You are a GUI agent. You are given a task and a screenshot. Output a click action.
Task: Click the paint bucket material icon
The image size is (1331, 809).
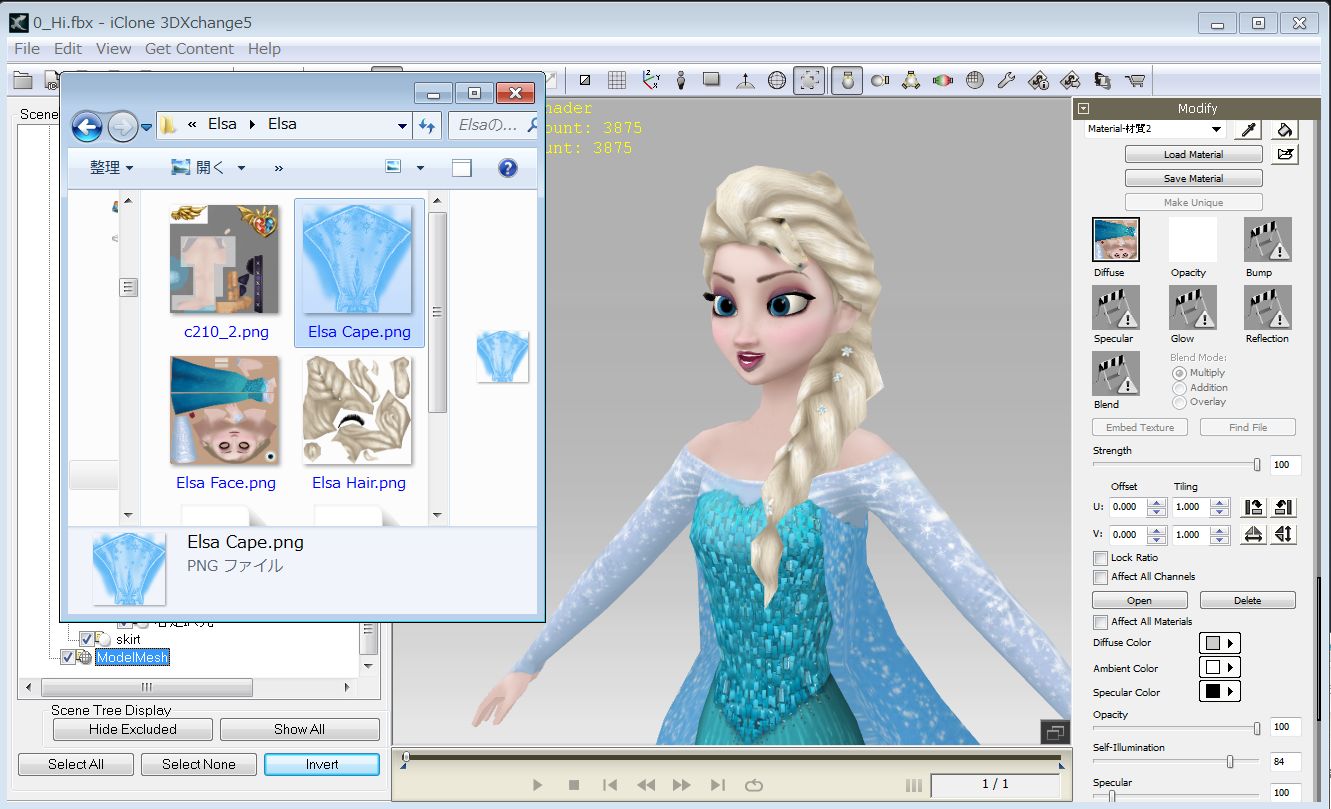click(1286, 129)
